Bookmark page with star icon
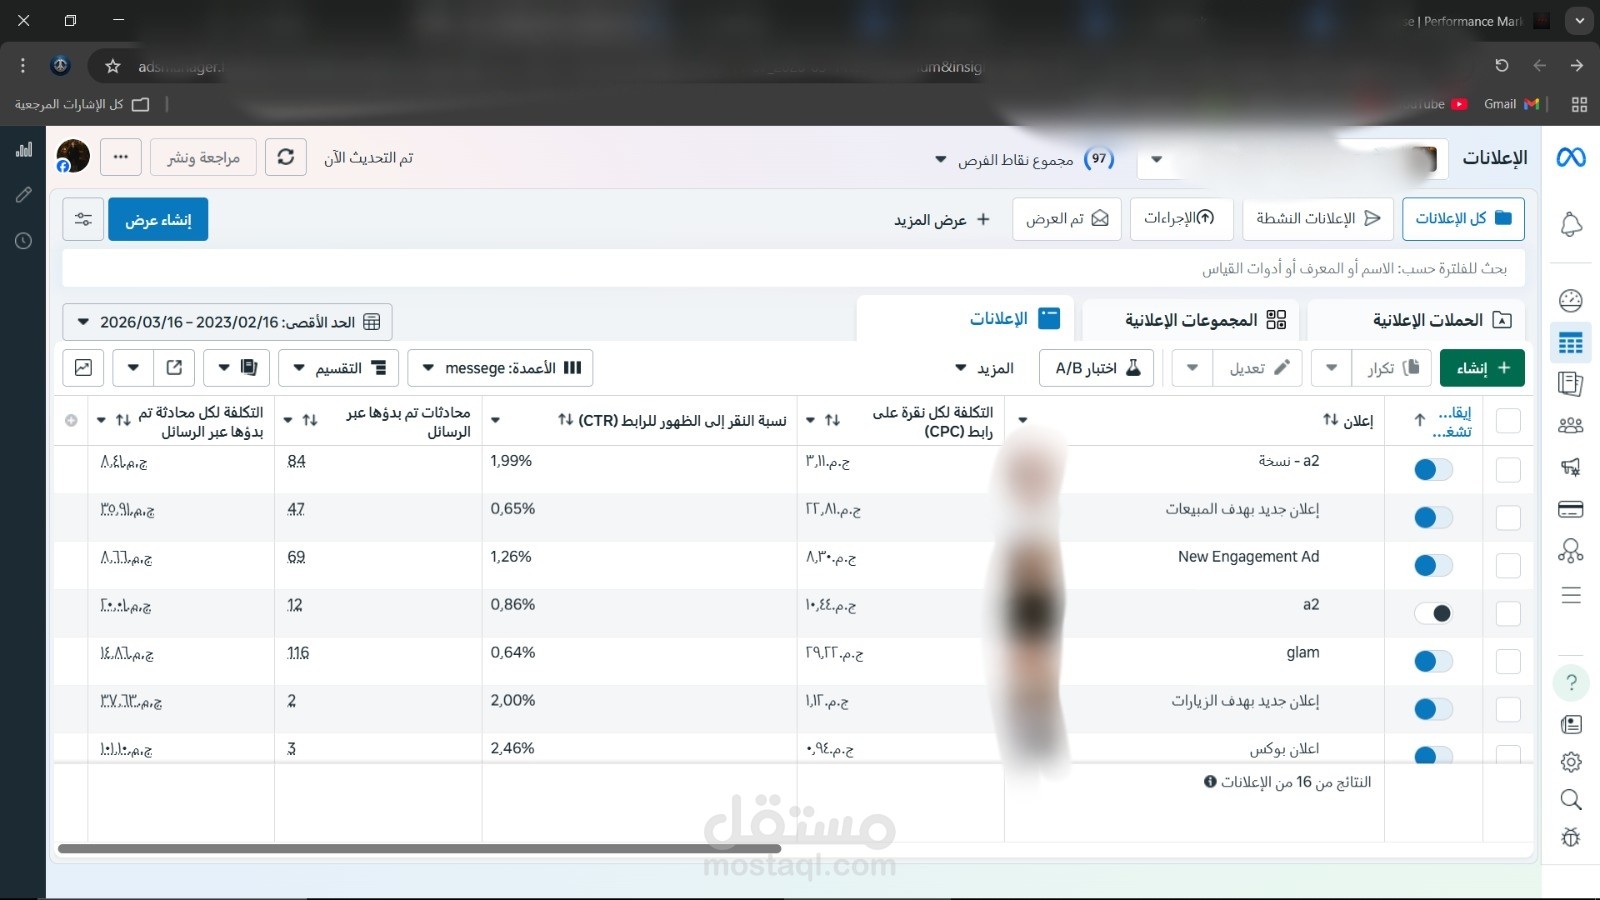This screenshot has width=1600, height=900. [113, 66]
